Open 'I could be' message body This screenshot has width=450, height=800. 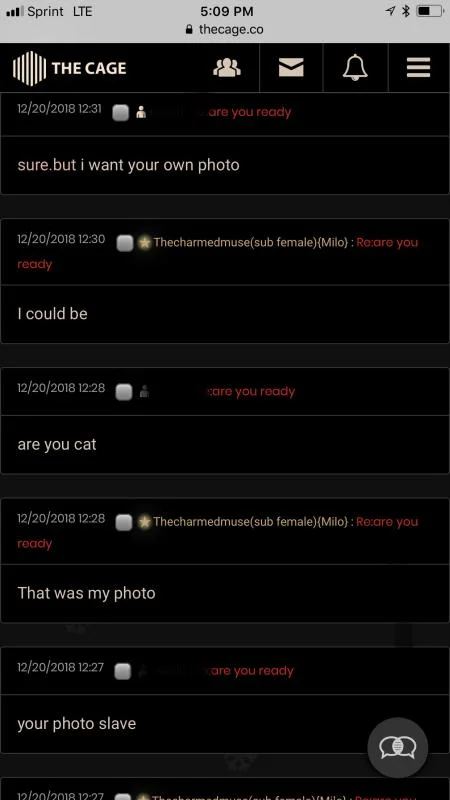(225, 314)
